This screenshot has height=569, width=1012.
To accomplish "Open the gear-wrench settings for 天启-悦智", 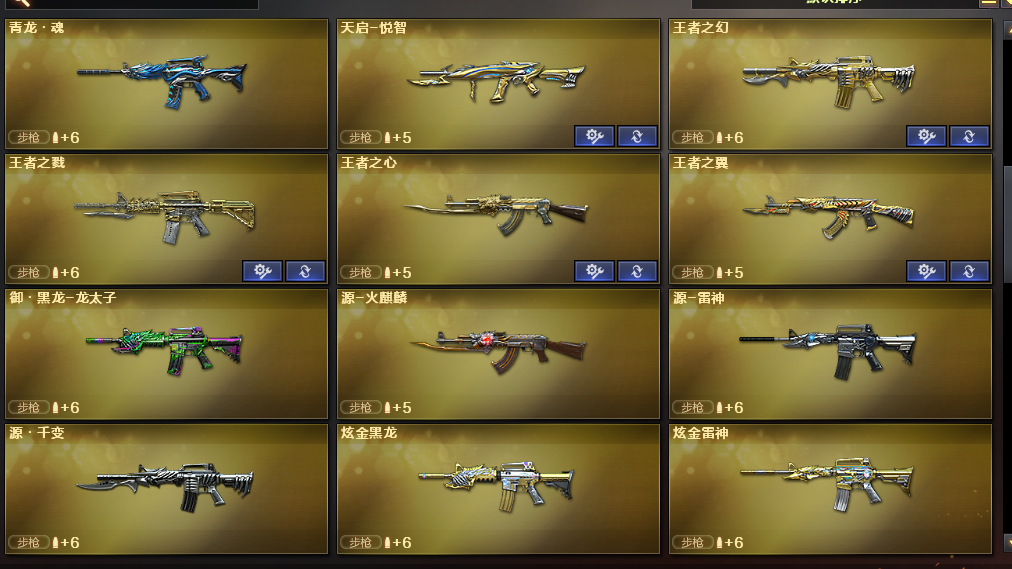I will 594,136.
